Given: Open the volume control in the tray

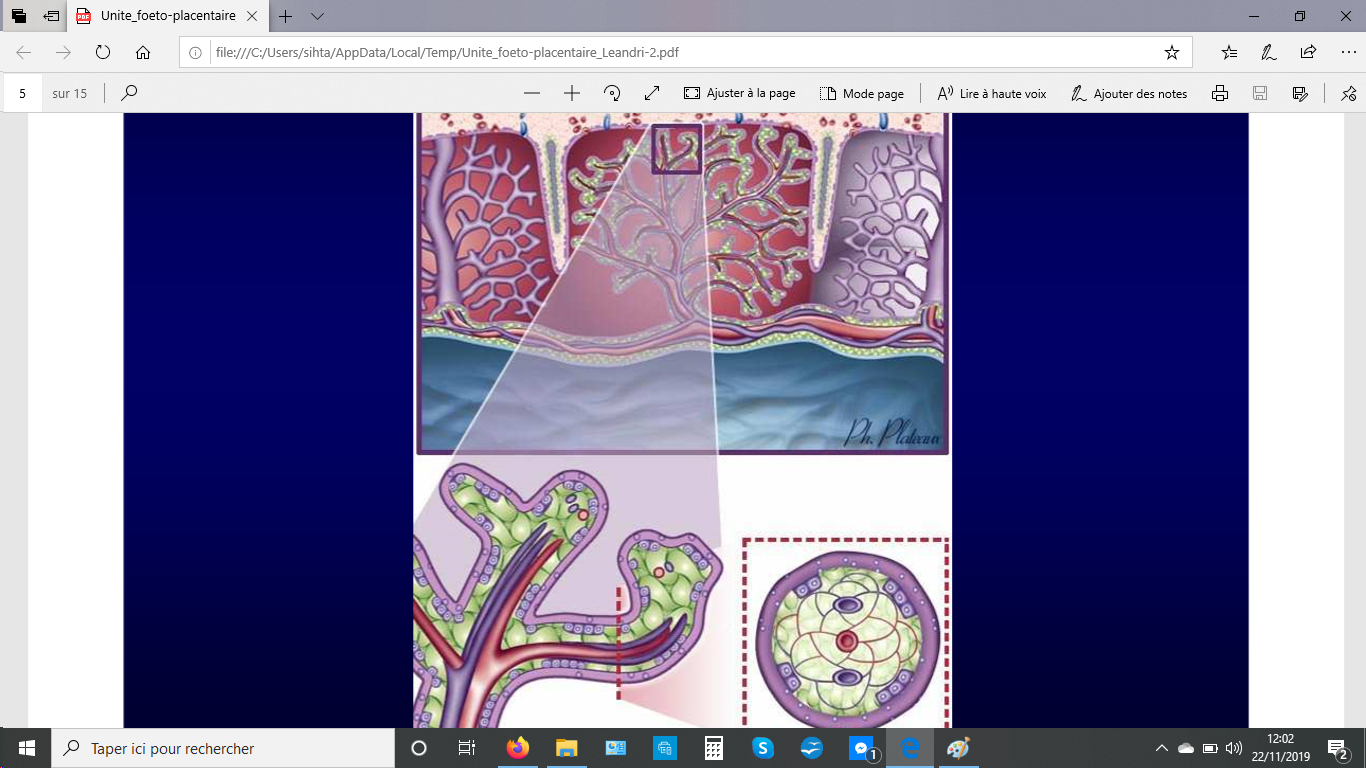Looking at the screenshot, I should click(x=1234, y=748).
